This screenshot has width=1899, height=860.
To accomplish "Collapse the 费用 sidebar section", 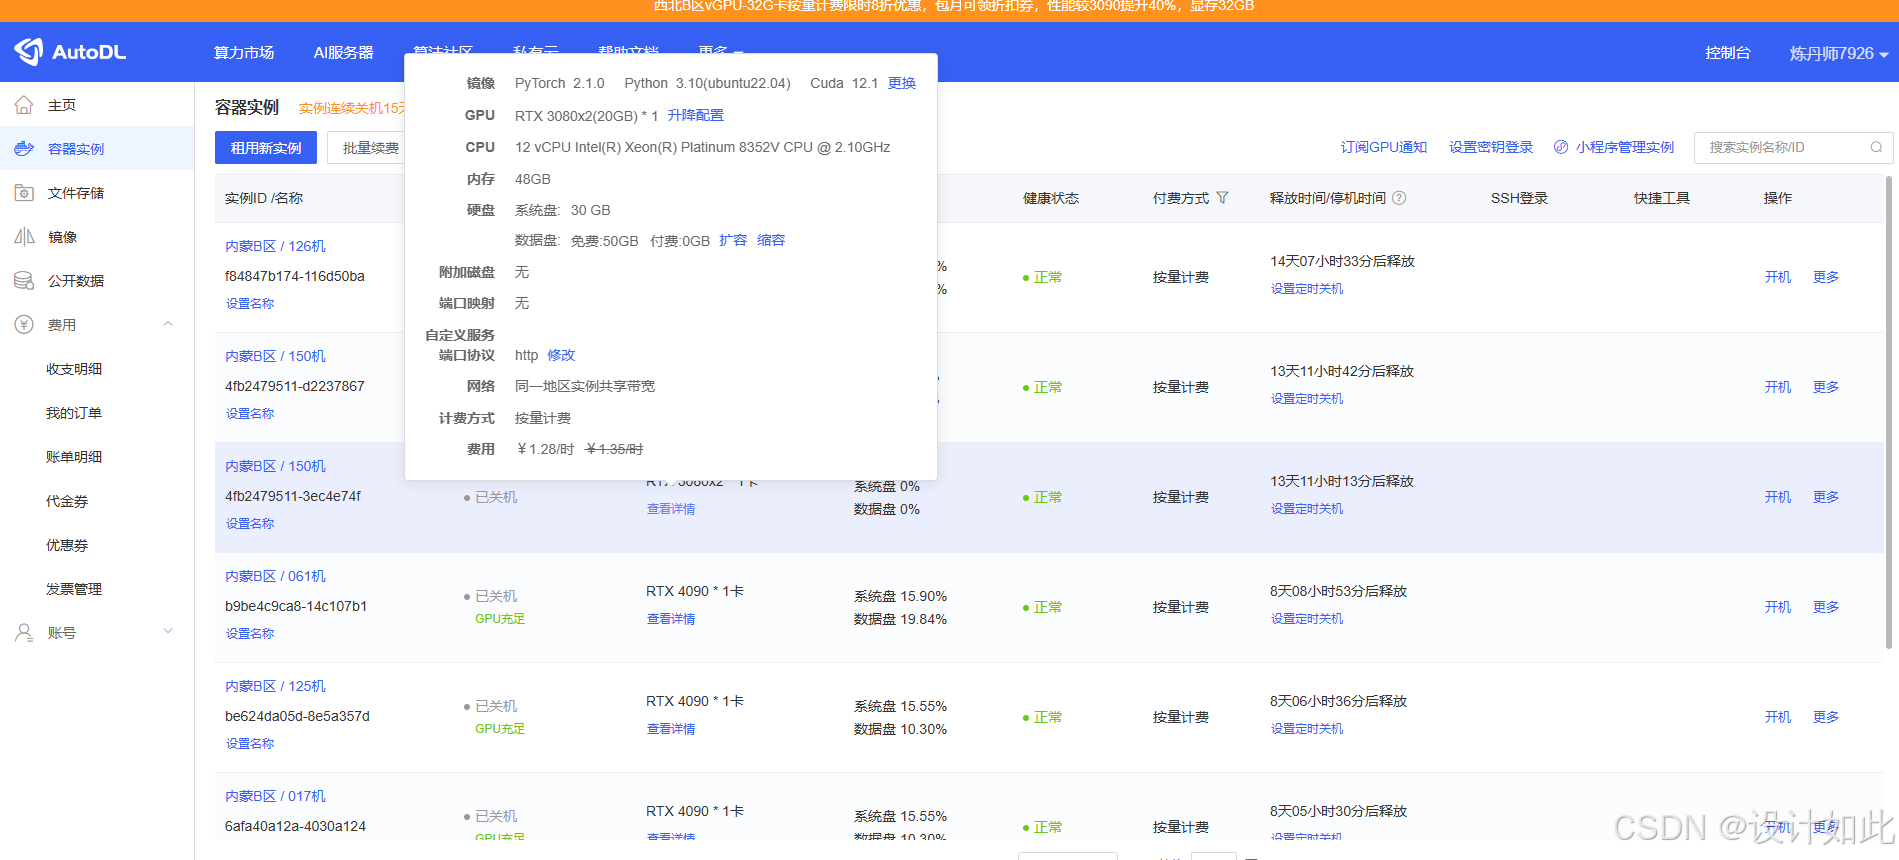I will click(x=168, y=324).
